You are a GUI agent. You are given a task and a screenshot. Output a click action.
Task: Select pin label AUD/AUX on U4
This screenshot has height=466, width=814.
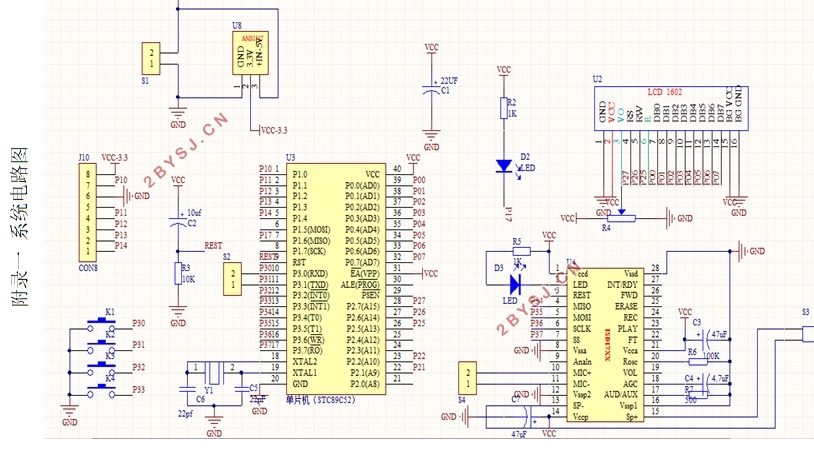620,394
